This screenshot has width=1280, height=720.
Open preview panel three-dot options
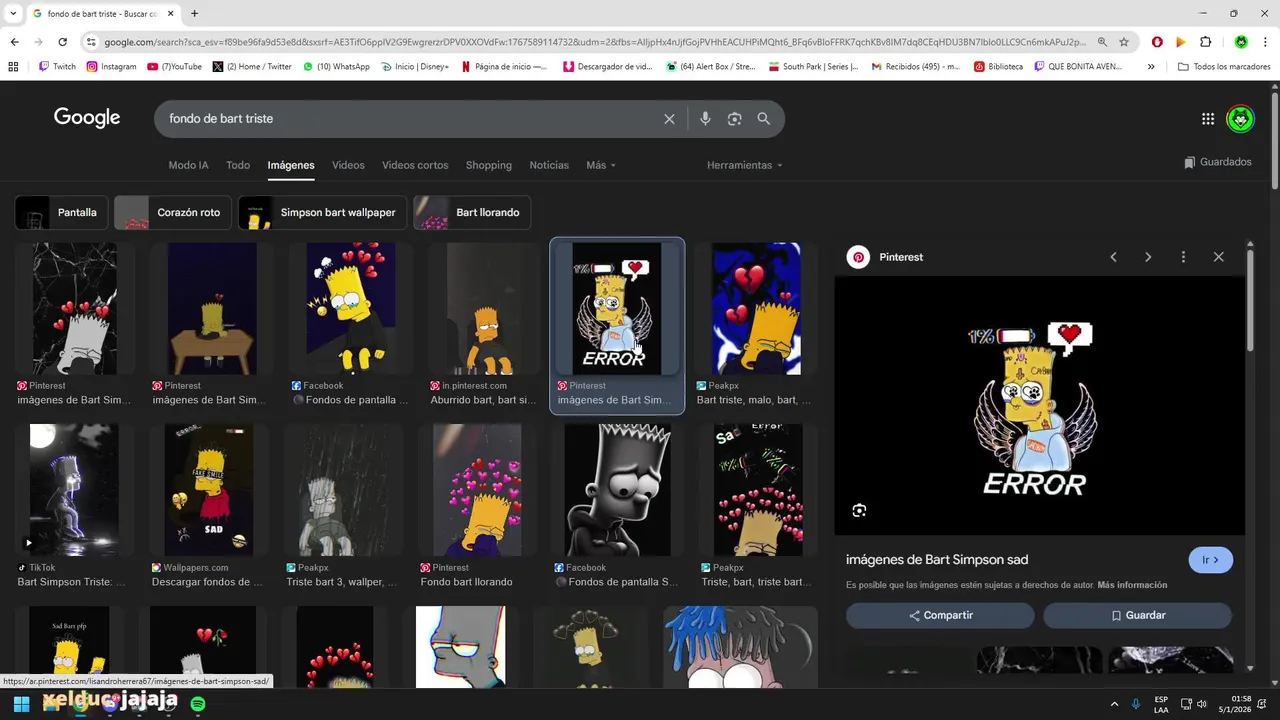click(1183, 257)
